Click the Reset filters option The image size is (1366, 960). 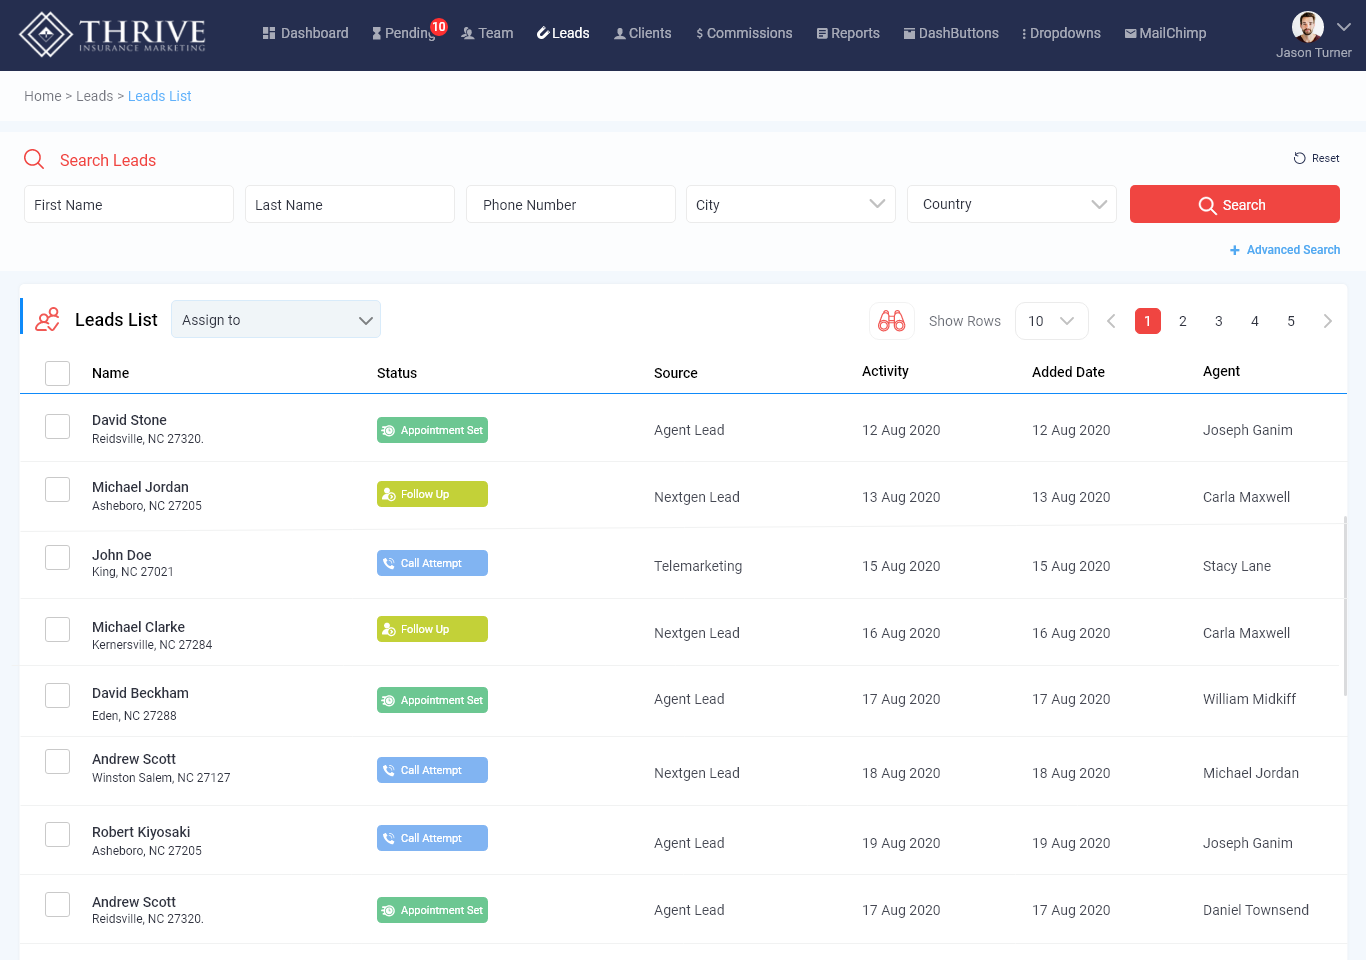pyautogui.click(x=1316, y=158)
